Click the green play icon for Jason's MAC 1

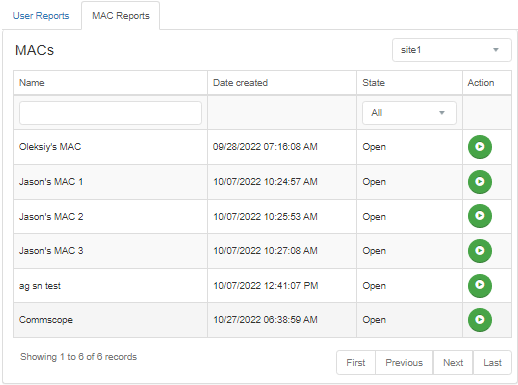(x=480, y=182)
